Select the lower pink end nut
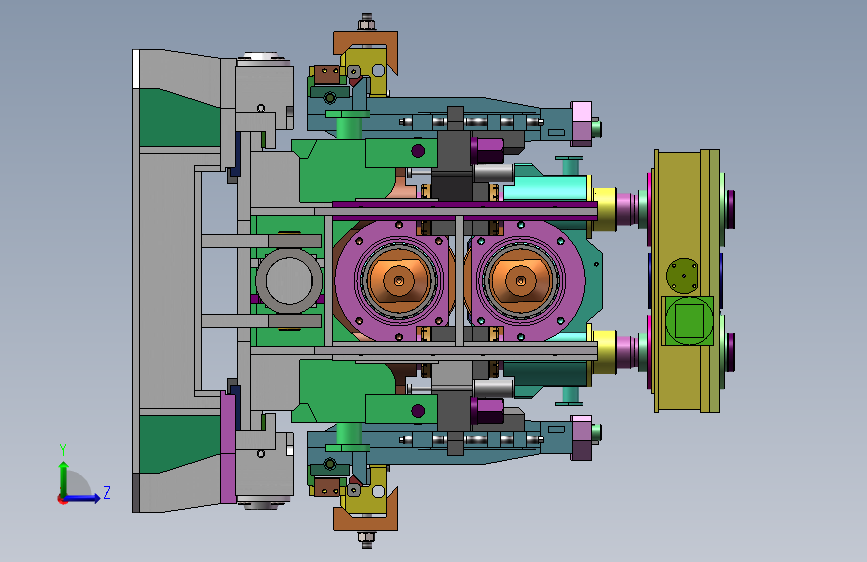 581,438
